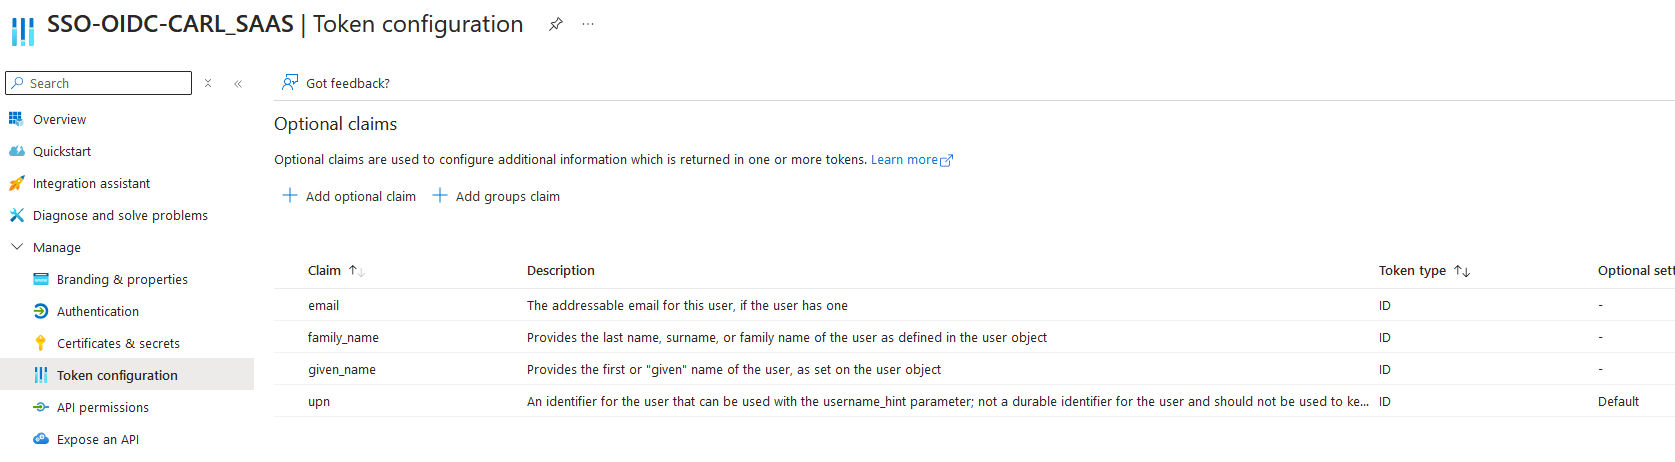
Task: Collapse the sidebar with double chevron
Action: click(238, 83)
